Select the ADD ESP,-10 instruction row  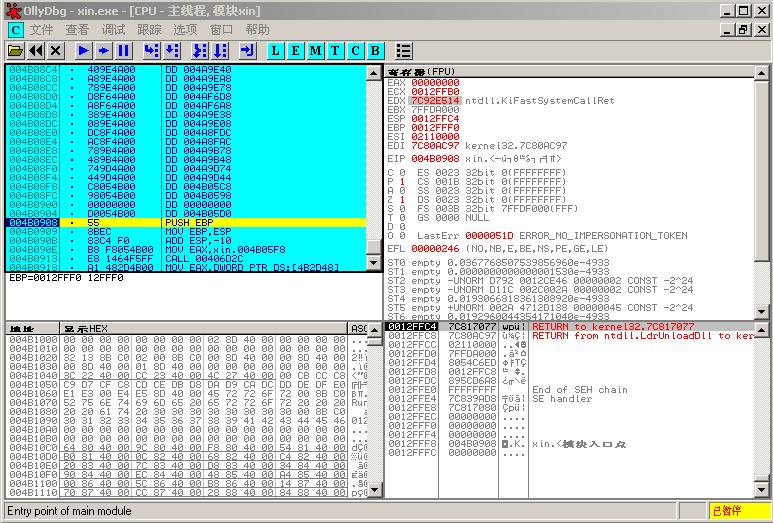click(x=186, y=241)
